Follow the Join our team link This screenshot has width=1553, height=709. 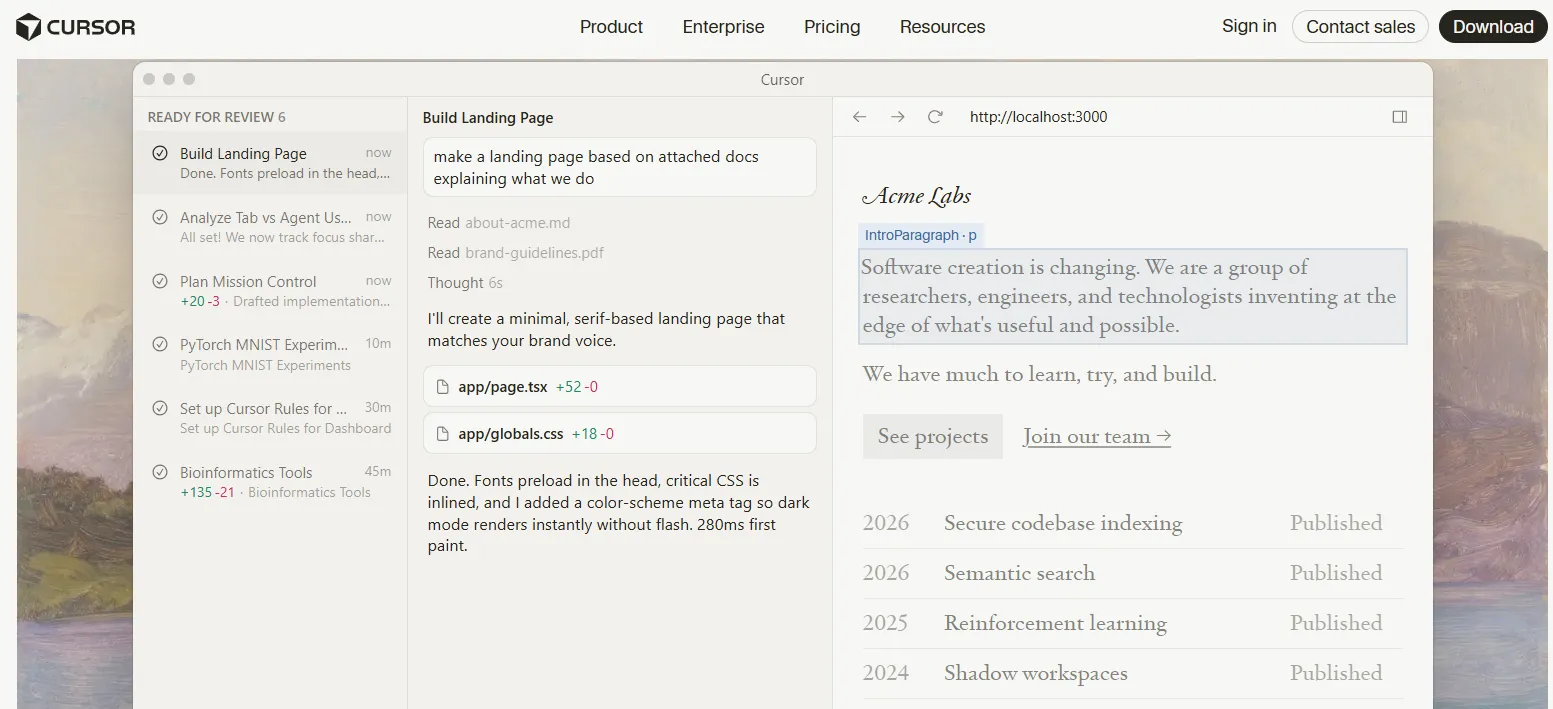coord(1097,437)
